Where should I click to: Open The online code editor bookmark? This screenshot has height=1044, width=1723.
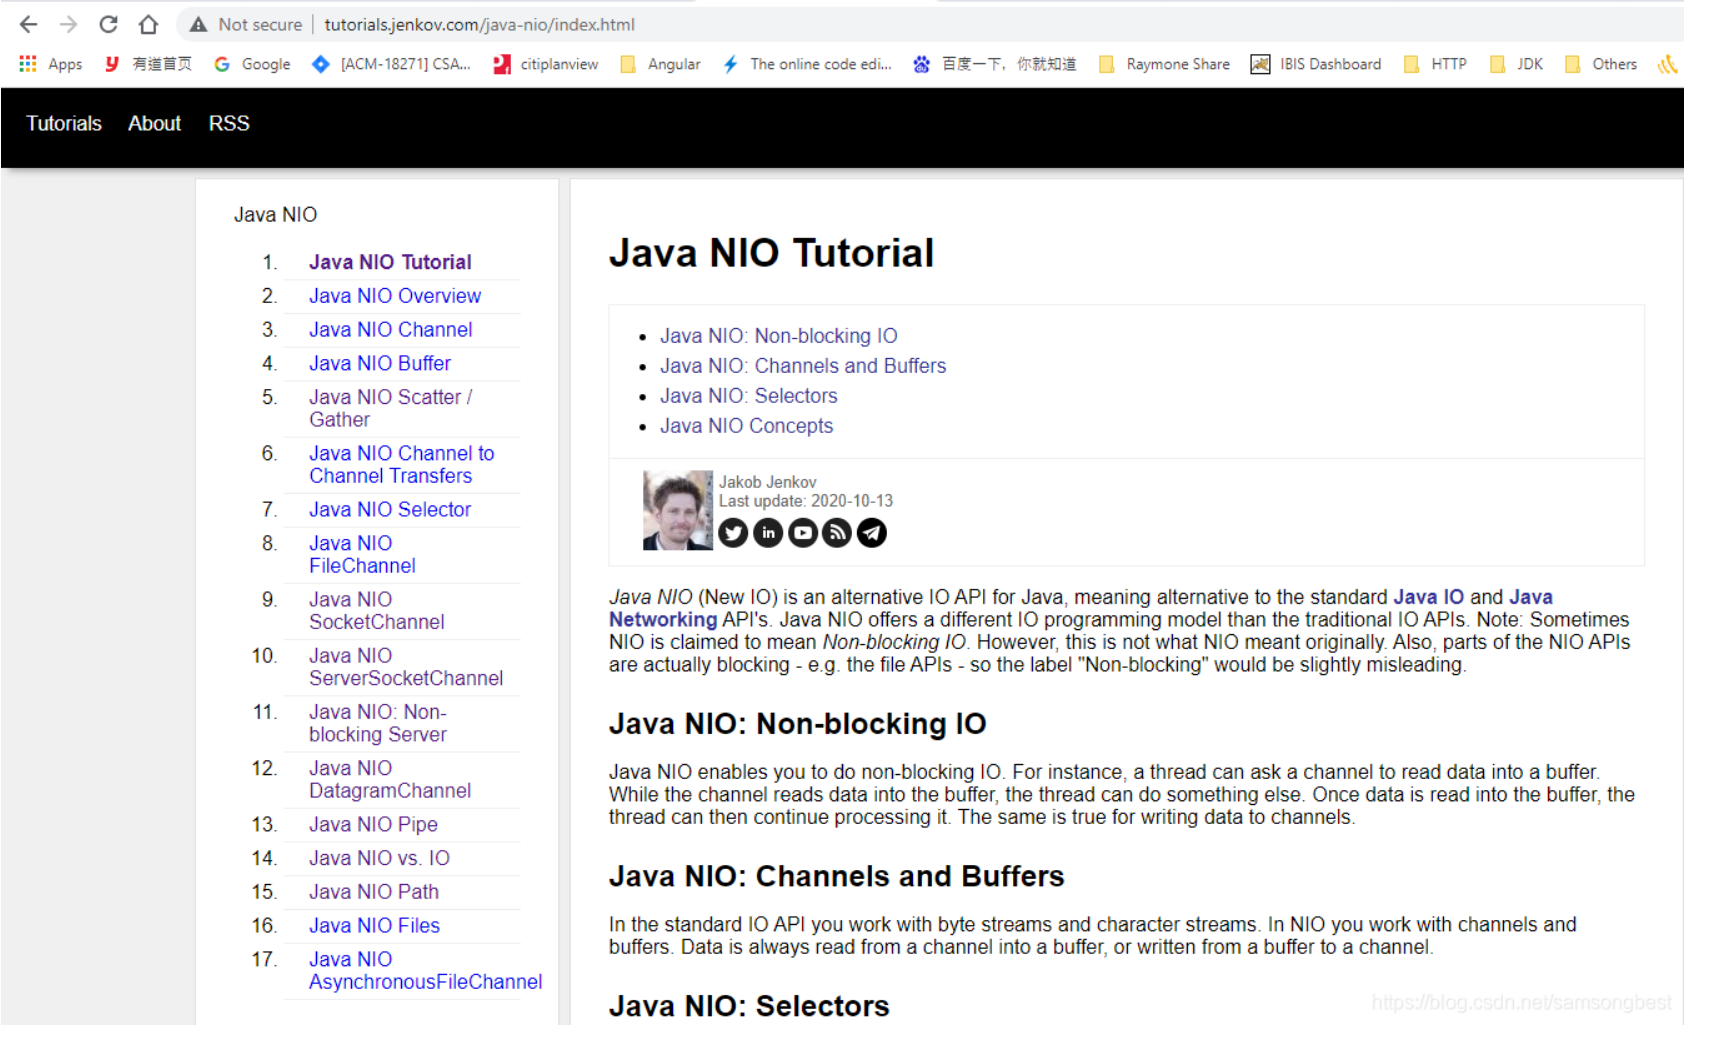[807, 64]
